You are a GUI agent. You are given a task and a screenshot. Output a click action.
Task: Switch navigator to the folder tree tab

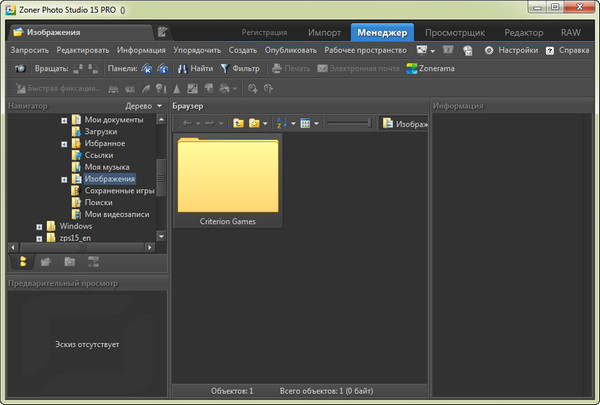23,261
